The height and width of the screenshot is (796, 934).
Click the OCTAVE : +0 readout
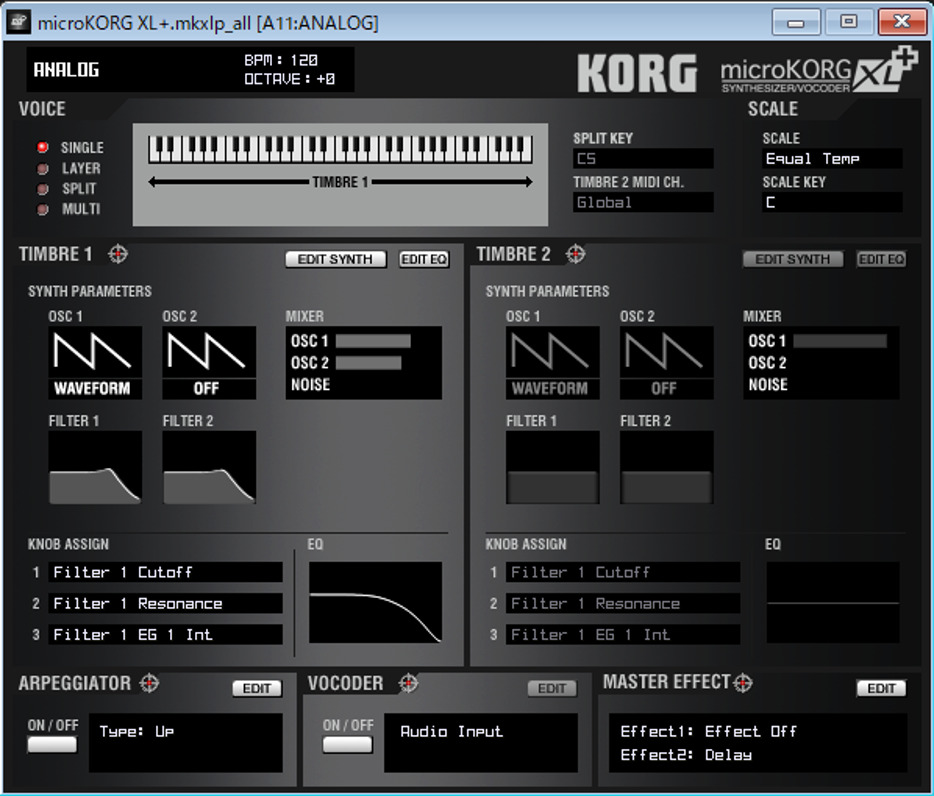(289, 79)
